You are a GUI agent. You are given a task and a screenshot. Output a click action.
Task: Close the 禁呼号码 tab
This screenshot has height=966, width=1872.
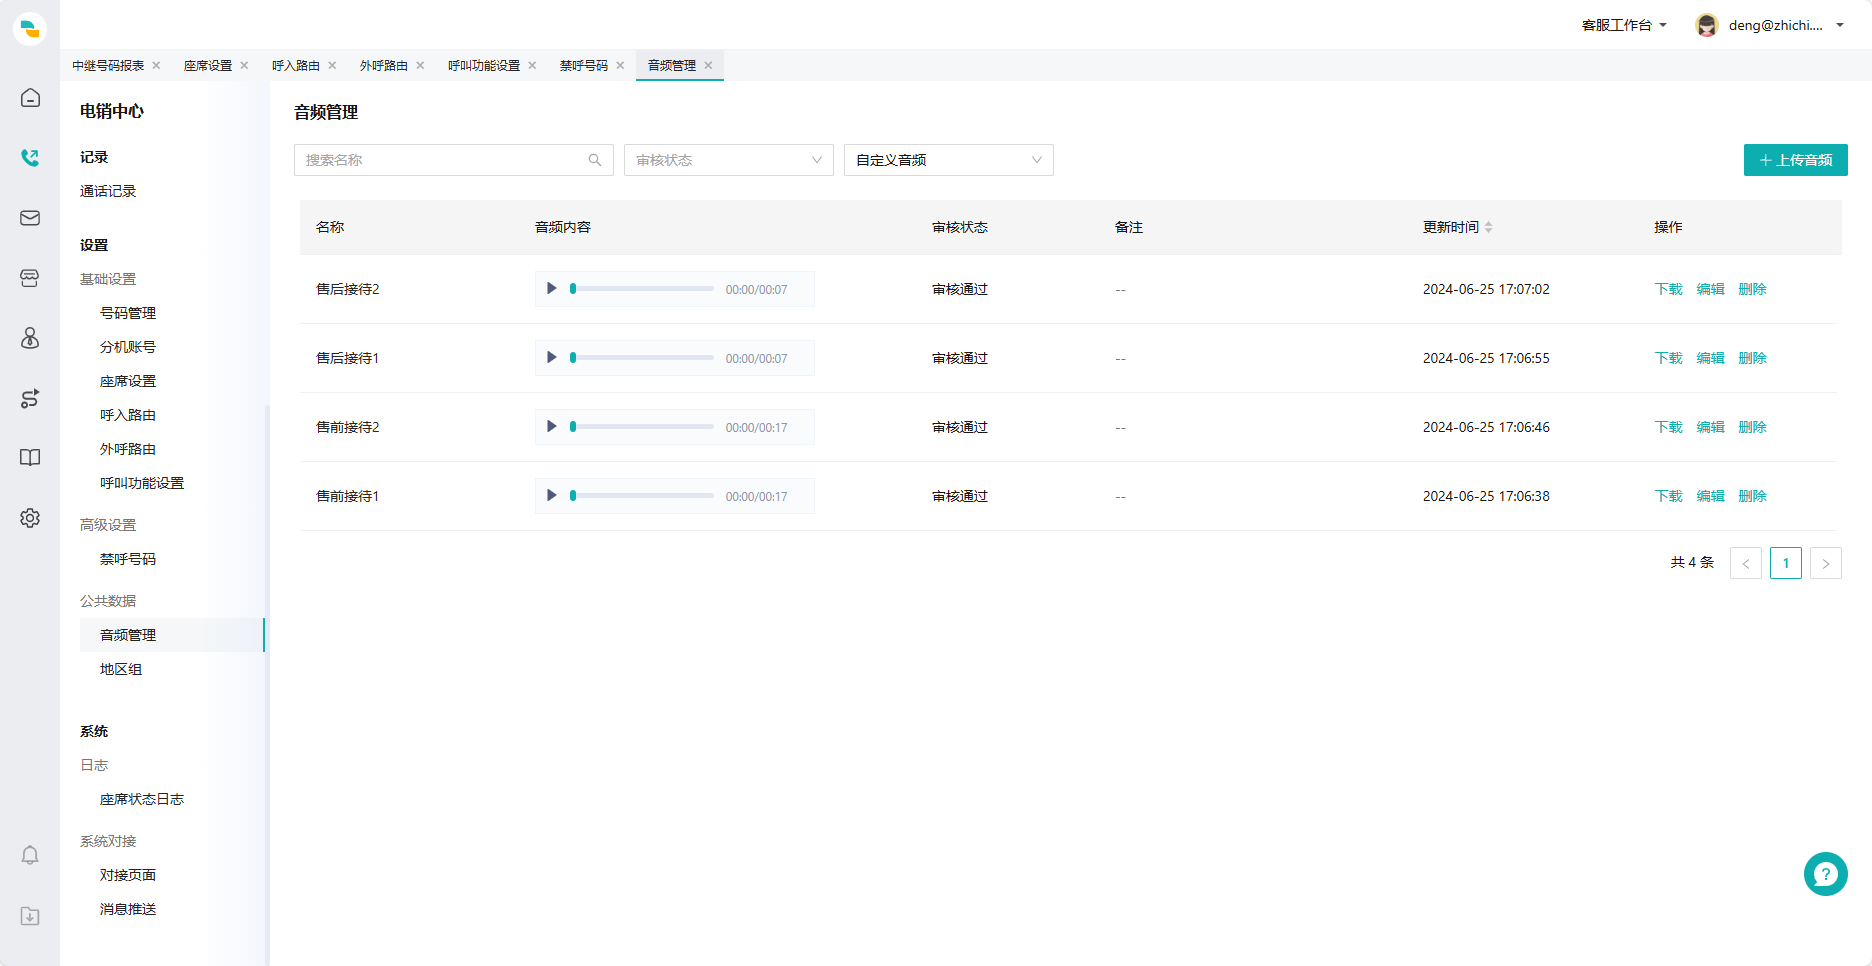(x=620, y=65)
